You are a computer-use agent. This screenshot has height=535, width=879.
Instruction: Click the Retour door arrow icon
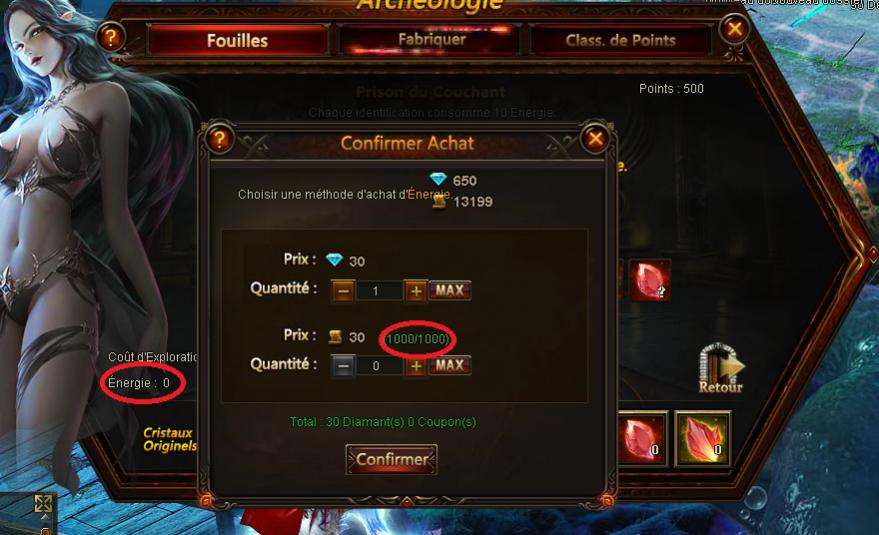coord(721,367)
